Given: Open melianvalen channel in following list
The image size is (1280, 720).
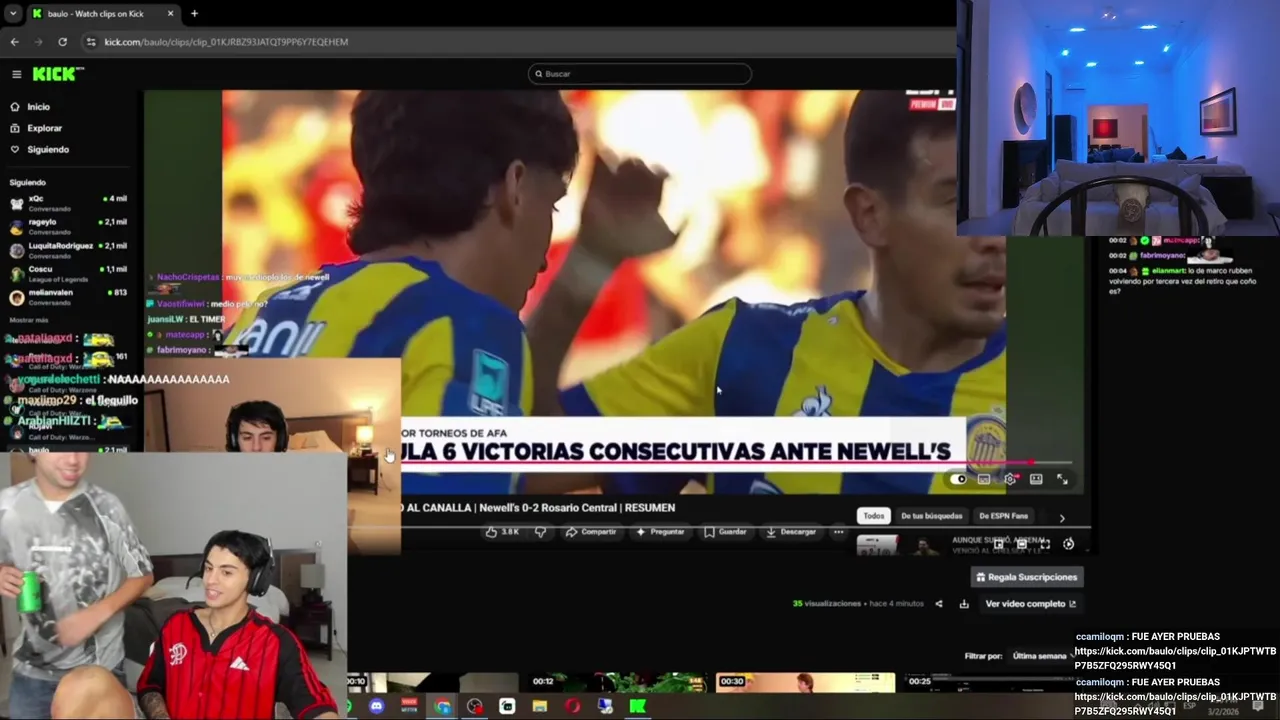Looking at the screenshot, I should pos(68,297).
